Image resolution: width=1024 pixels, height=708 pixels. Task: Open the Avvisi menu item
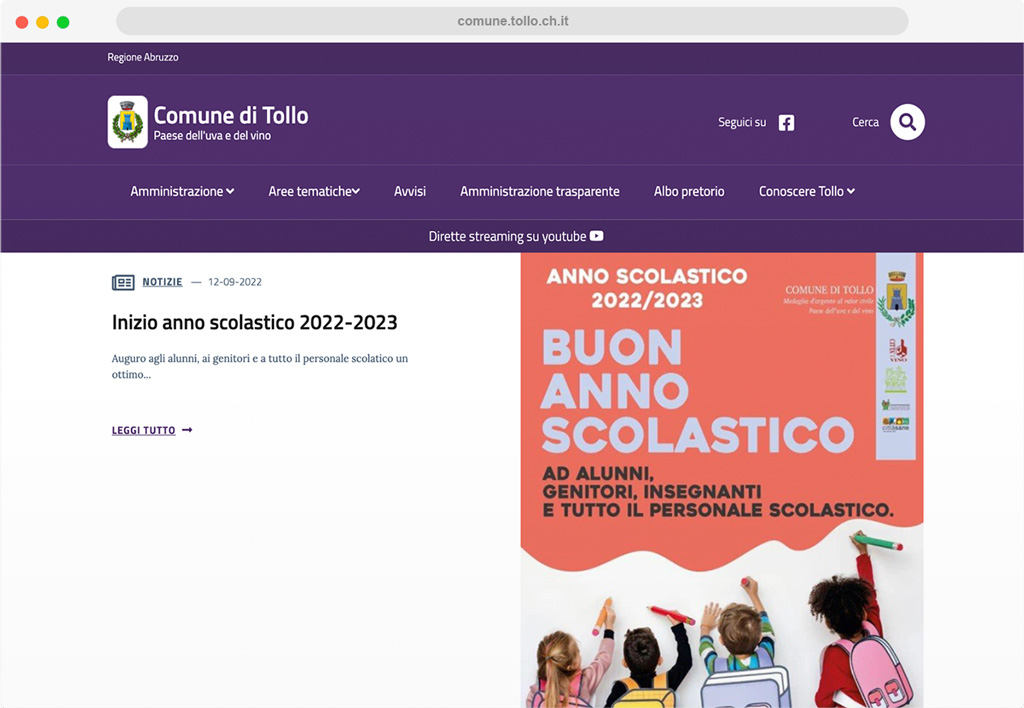pos(410,191)
